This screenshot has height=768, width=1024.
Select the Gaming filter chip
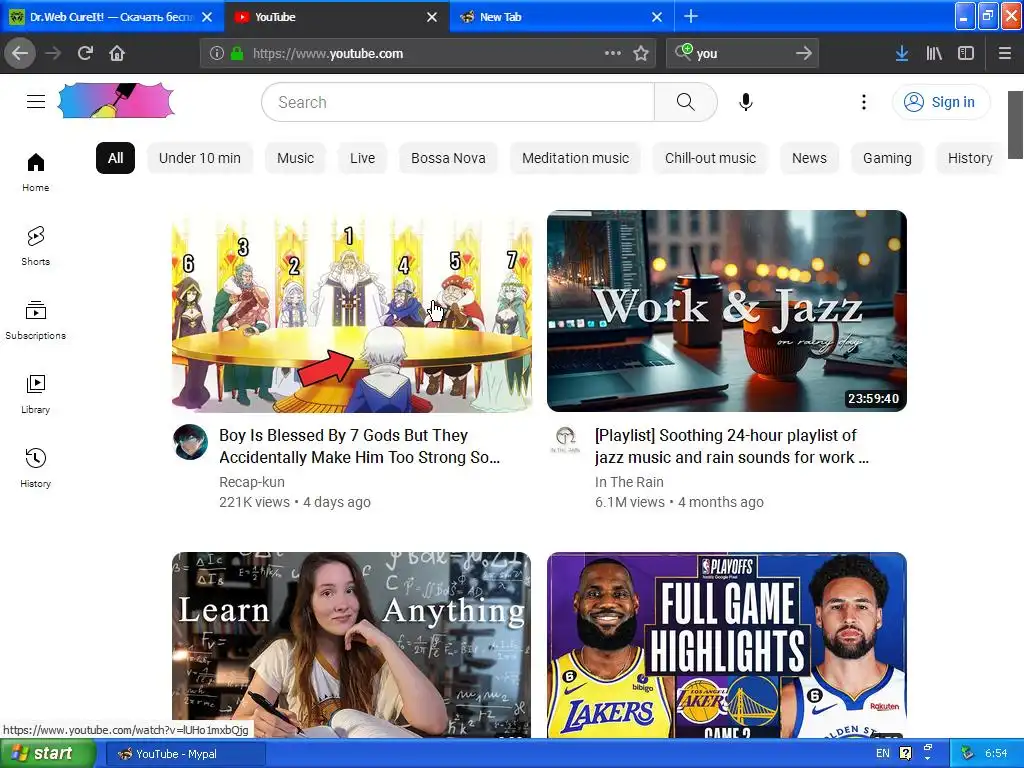[x=887, y=158]
